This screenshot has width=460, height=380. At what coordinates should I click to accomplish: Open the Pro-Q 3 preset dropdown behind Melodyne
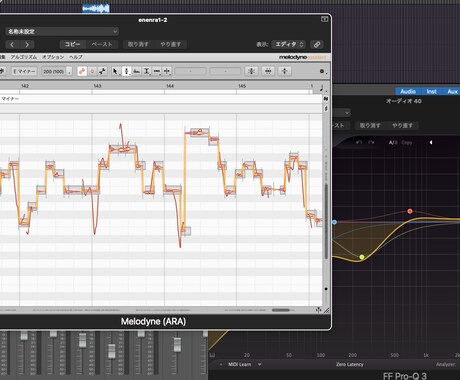pyautogui.click(x=341, y=113)
